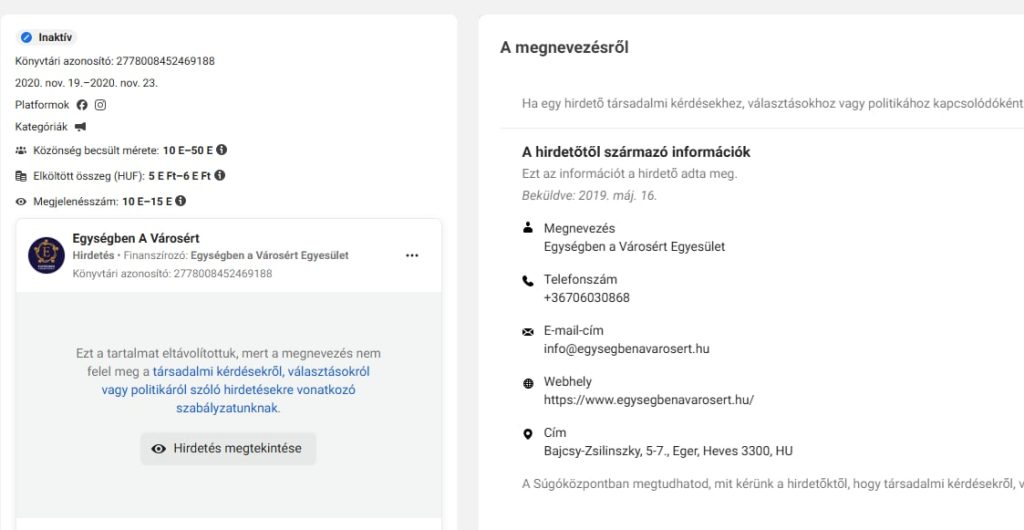Click the person icon beside Megnevezés
Viewport: 1024px width, 530px height.
point(528,229)
